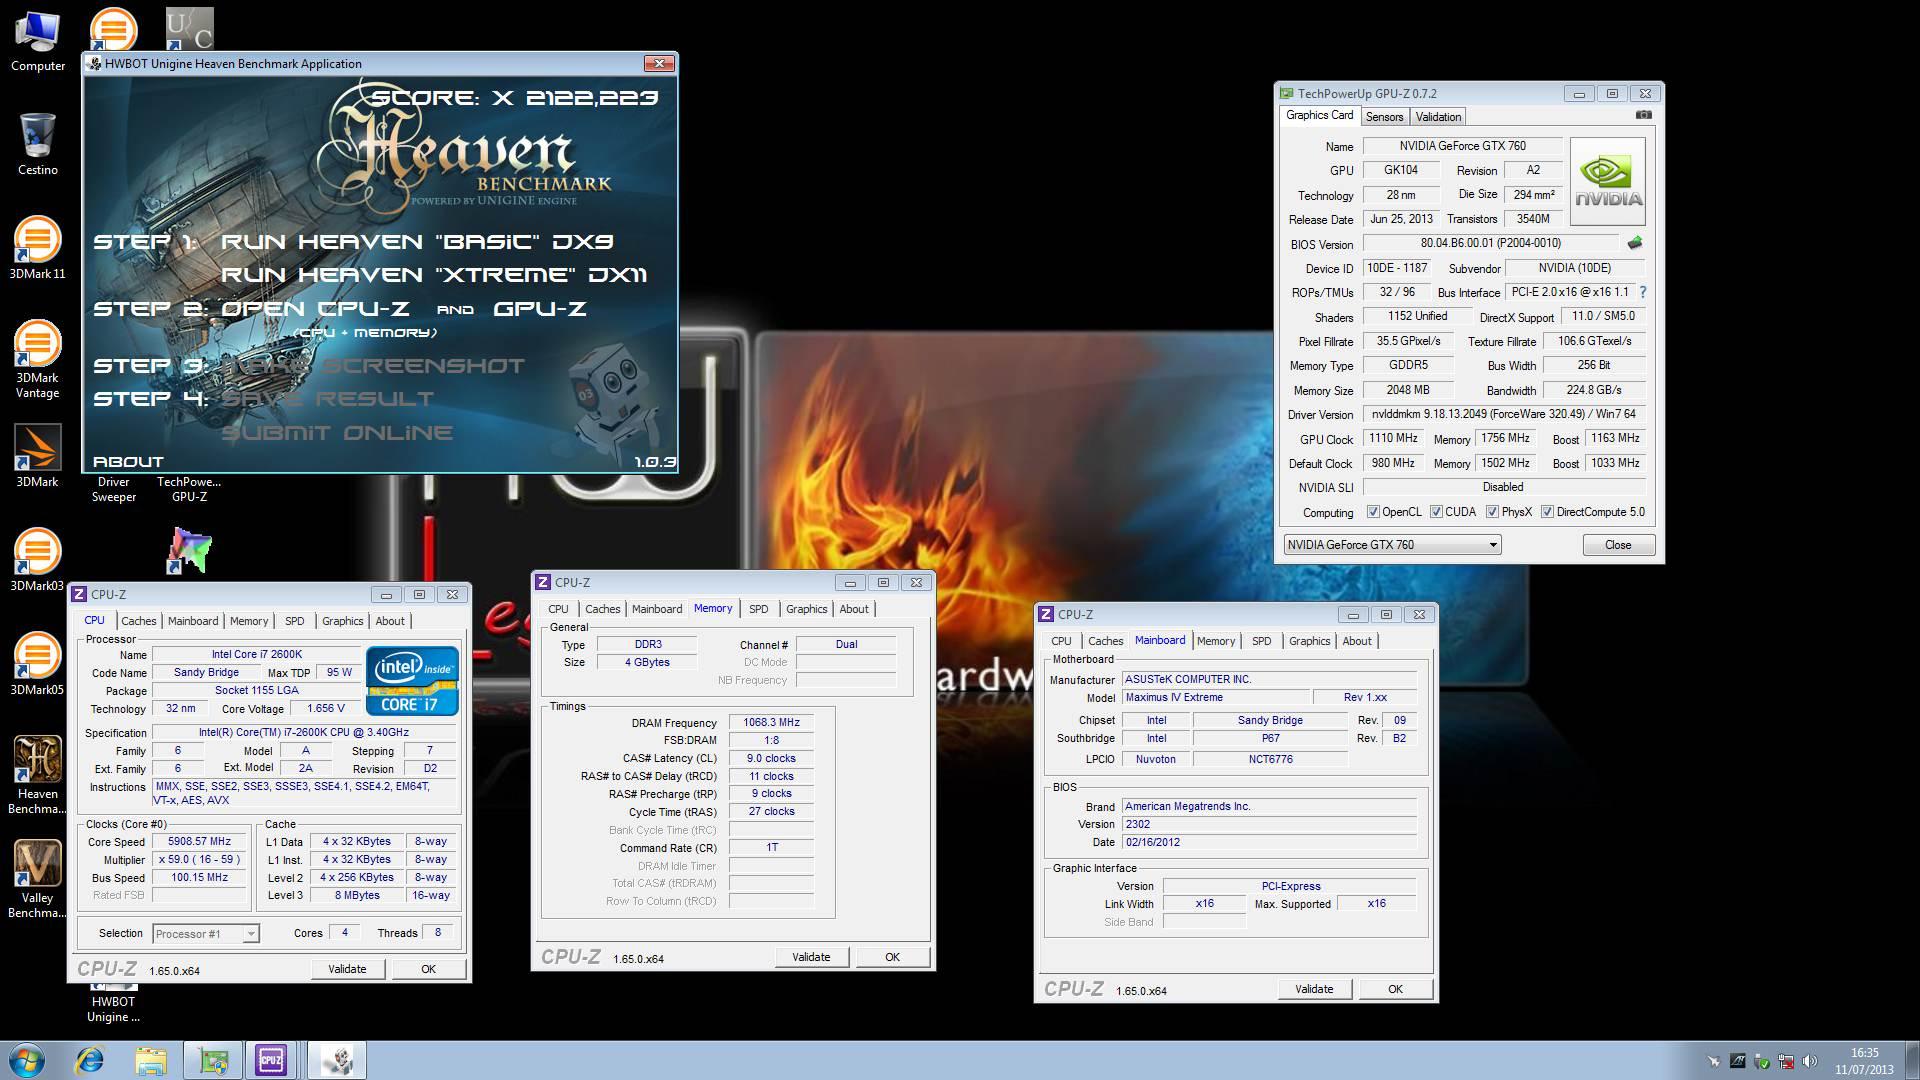
Task: Click Save Result in the HWBOT app
Action: 328,399
